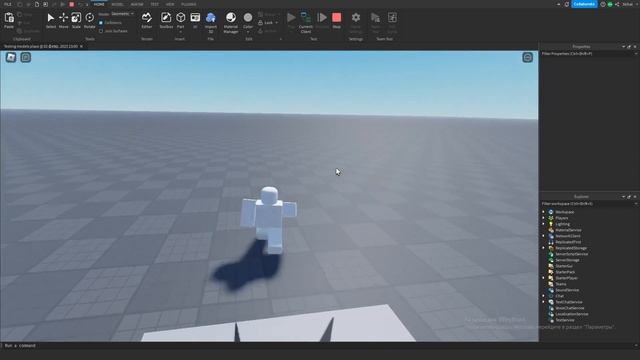This screenshot has height=360, width=640.
Task: Select ServerStorage in Explorer
Action: 567,260
